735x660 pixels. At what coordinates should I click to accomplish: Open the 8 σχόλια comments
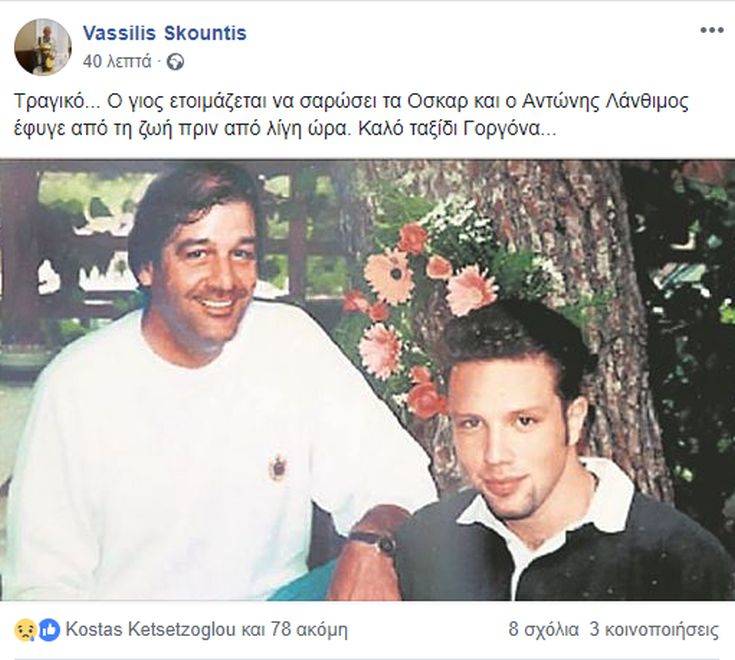coord(543,630)
